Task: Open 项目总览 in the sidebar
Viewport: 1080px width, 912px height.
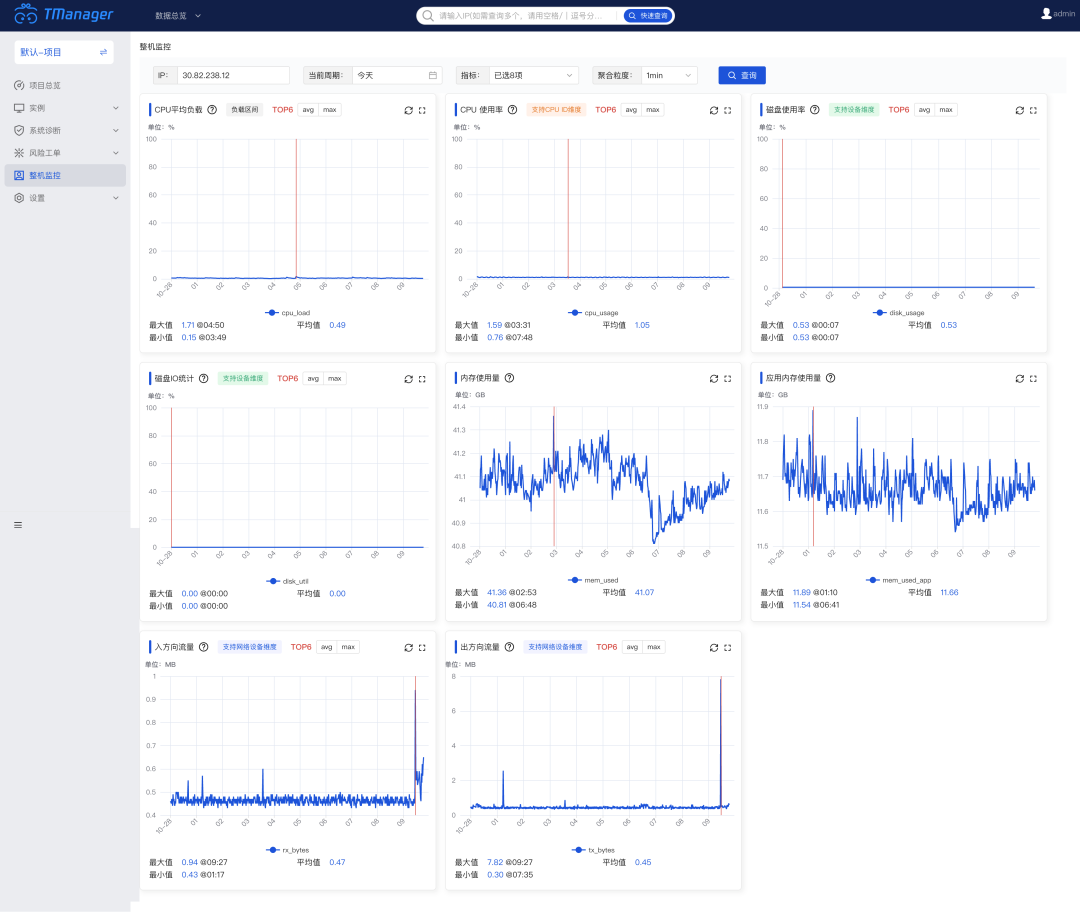Action: pos(44,85)
